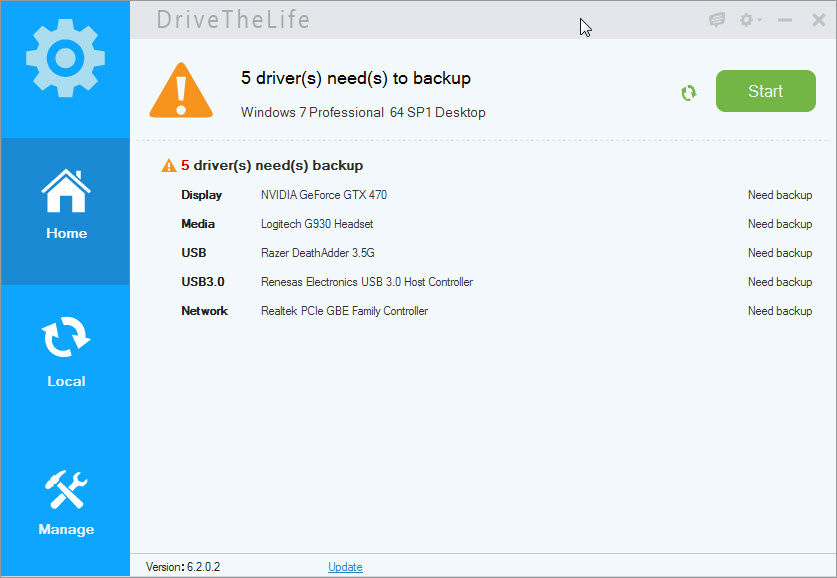Click the DriveTheLife gear logo
Image resolution: width=837 pixels, height=578 pixels.
pyautogui.click(x=65, y=58)
